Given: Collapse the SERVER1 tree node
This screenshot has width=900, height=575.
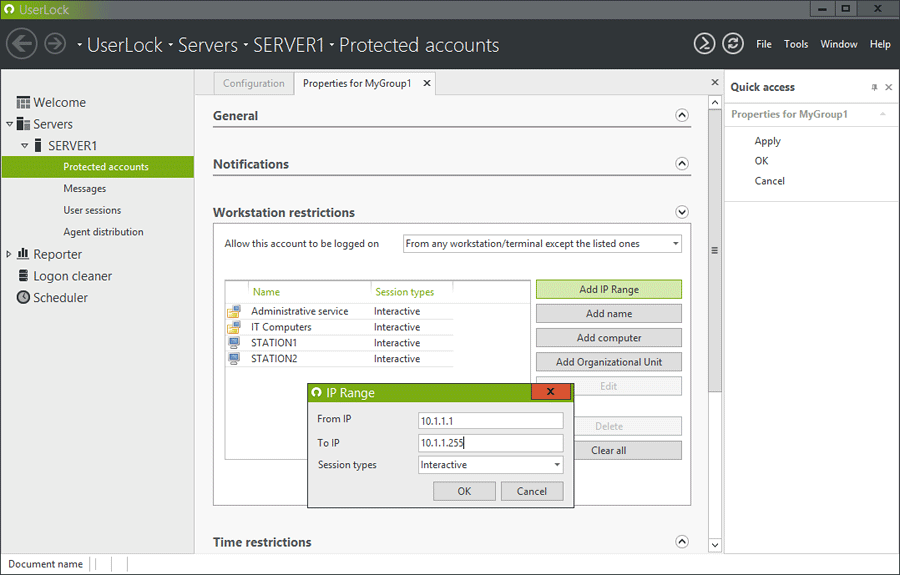Looking at the screenshot, I should click(25, 146).
